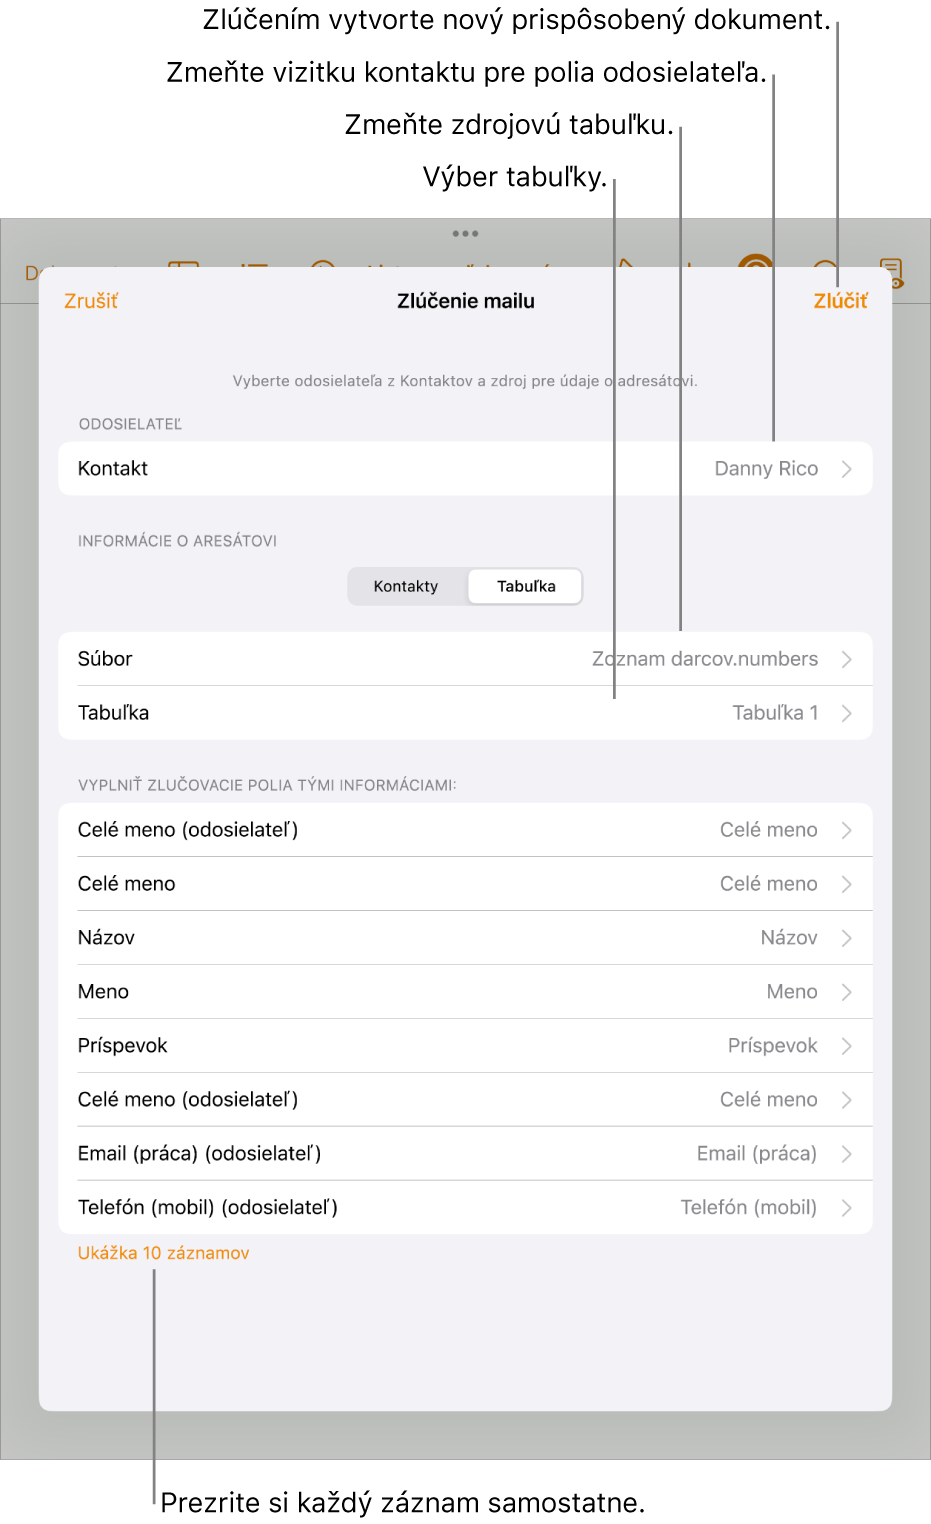
Task: Open the first Celé meno (odosielateľ) field mapping
Action: click(x=465, y=830)
